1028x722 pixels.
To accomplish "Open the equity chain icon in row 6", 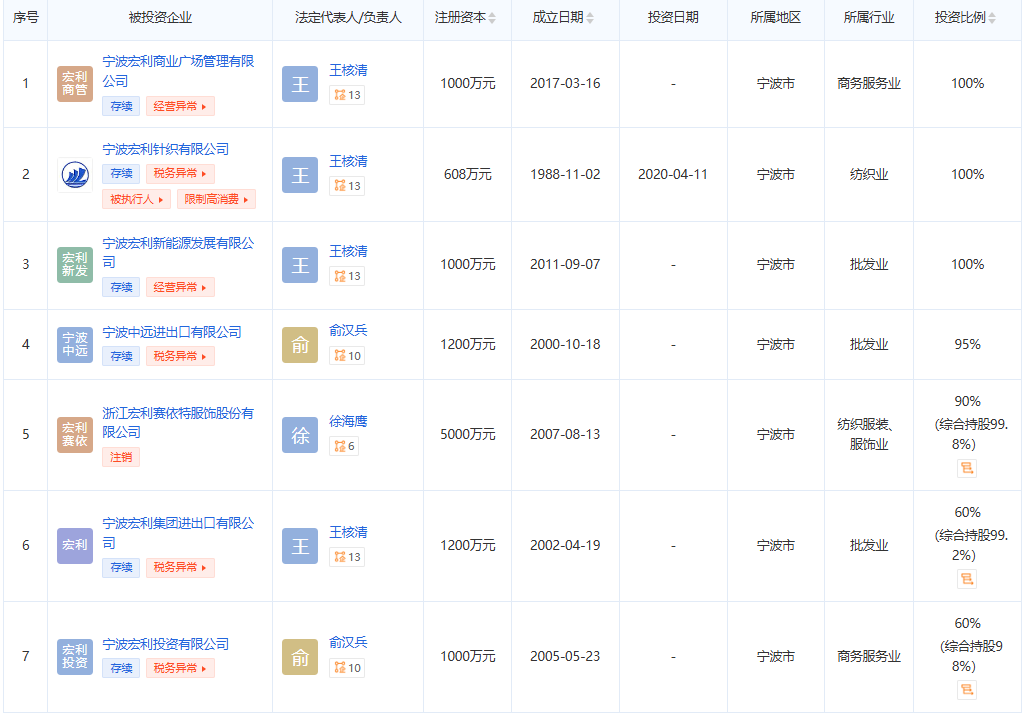I will point(966,579).
